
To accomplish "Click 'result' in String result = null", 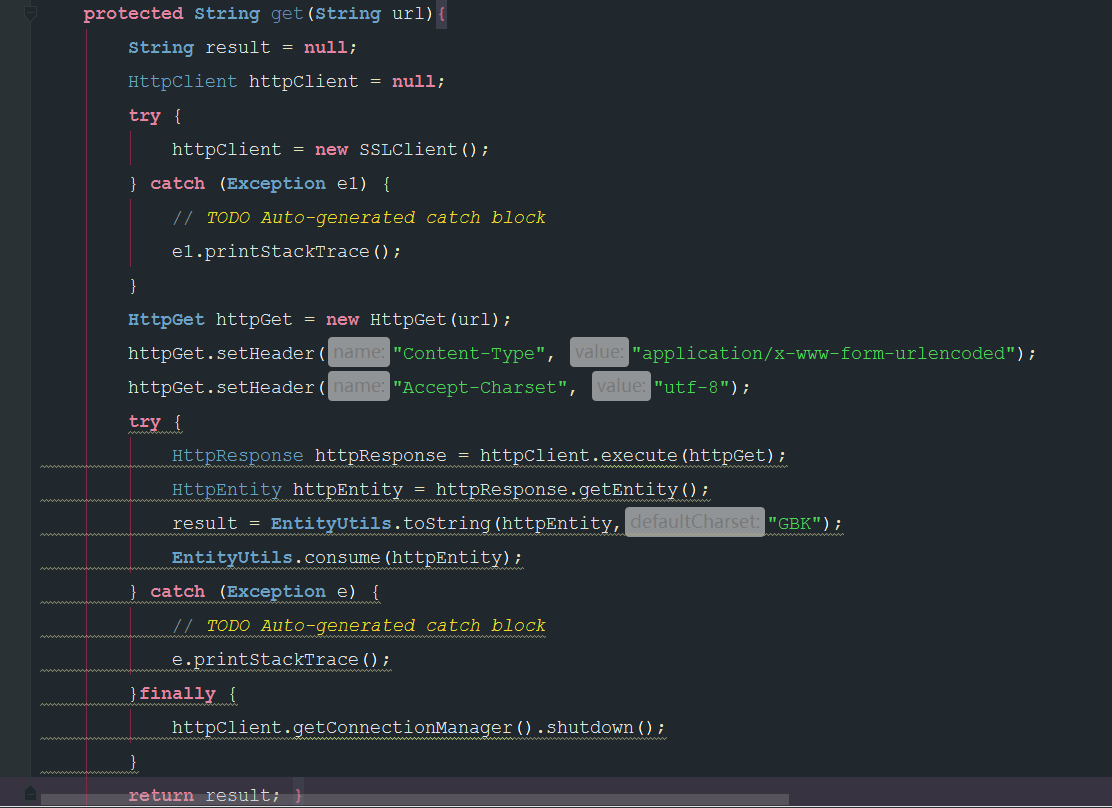I will tap(238, 48).
